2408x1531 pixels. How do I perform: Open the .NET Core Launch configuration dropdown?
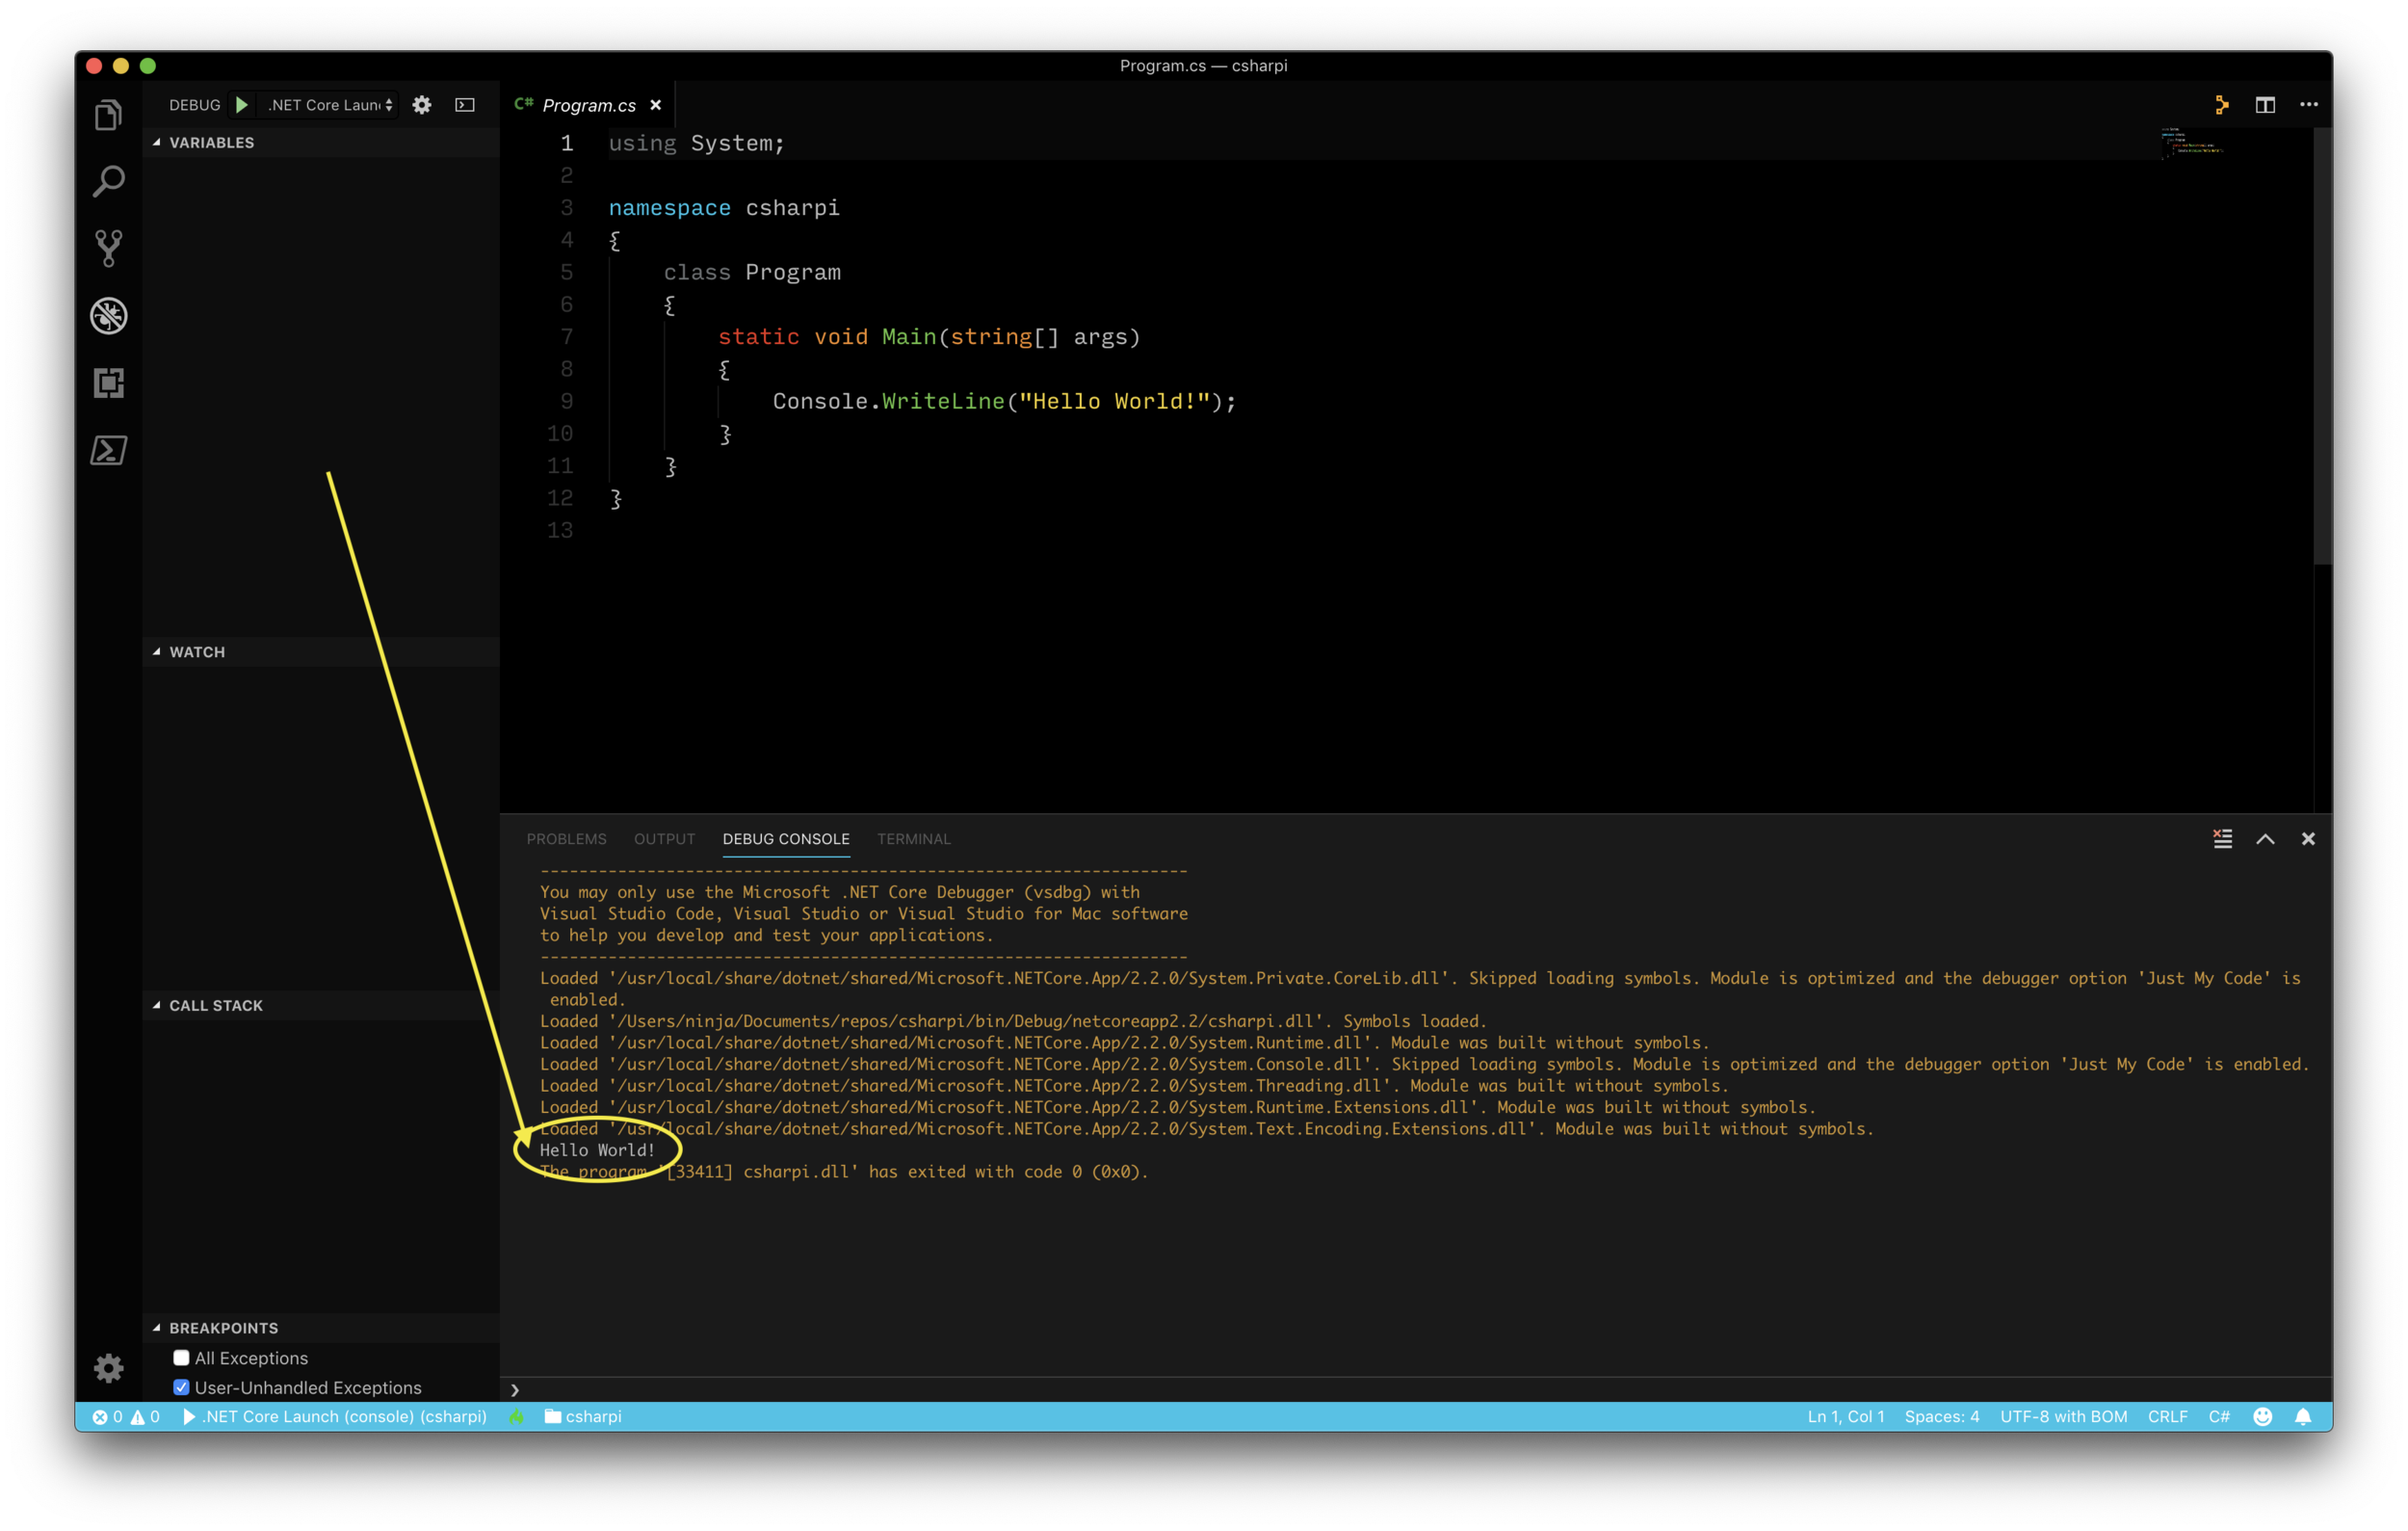(x=327, y=104)
